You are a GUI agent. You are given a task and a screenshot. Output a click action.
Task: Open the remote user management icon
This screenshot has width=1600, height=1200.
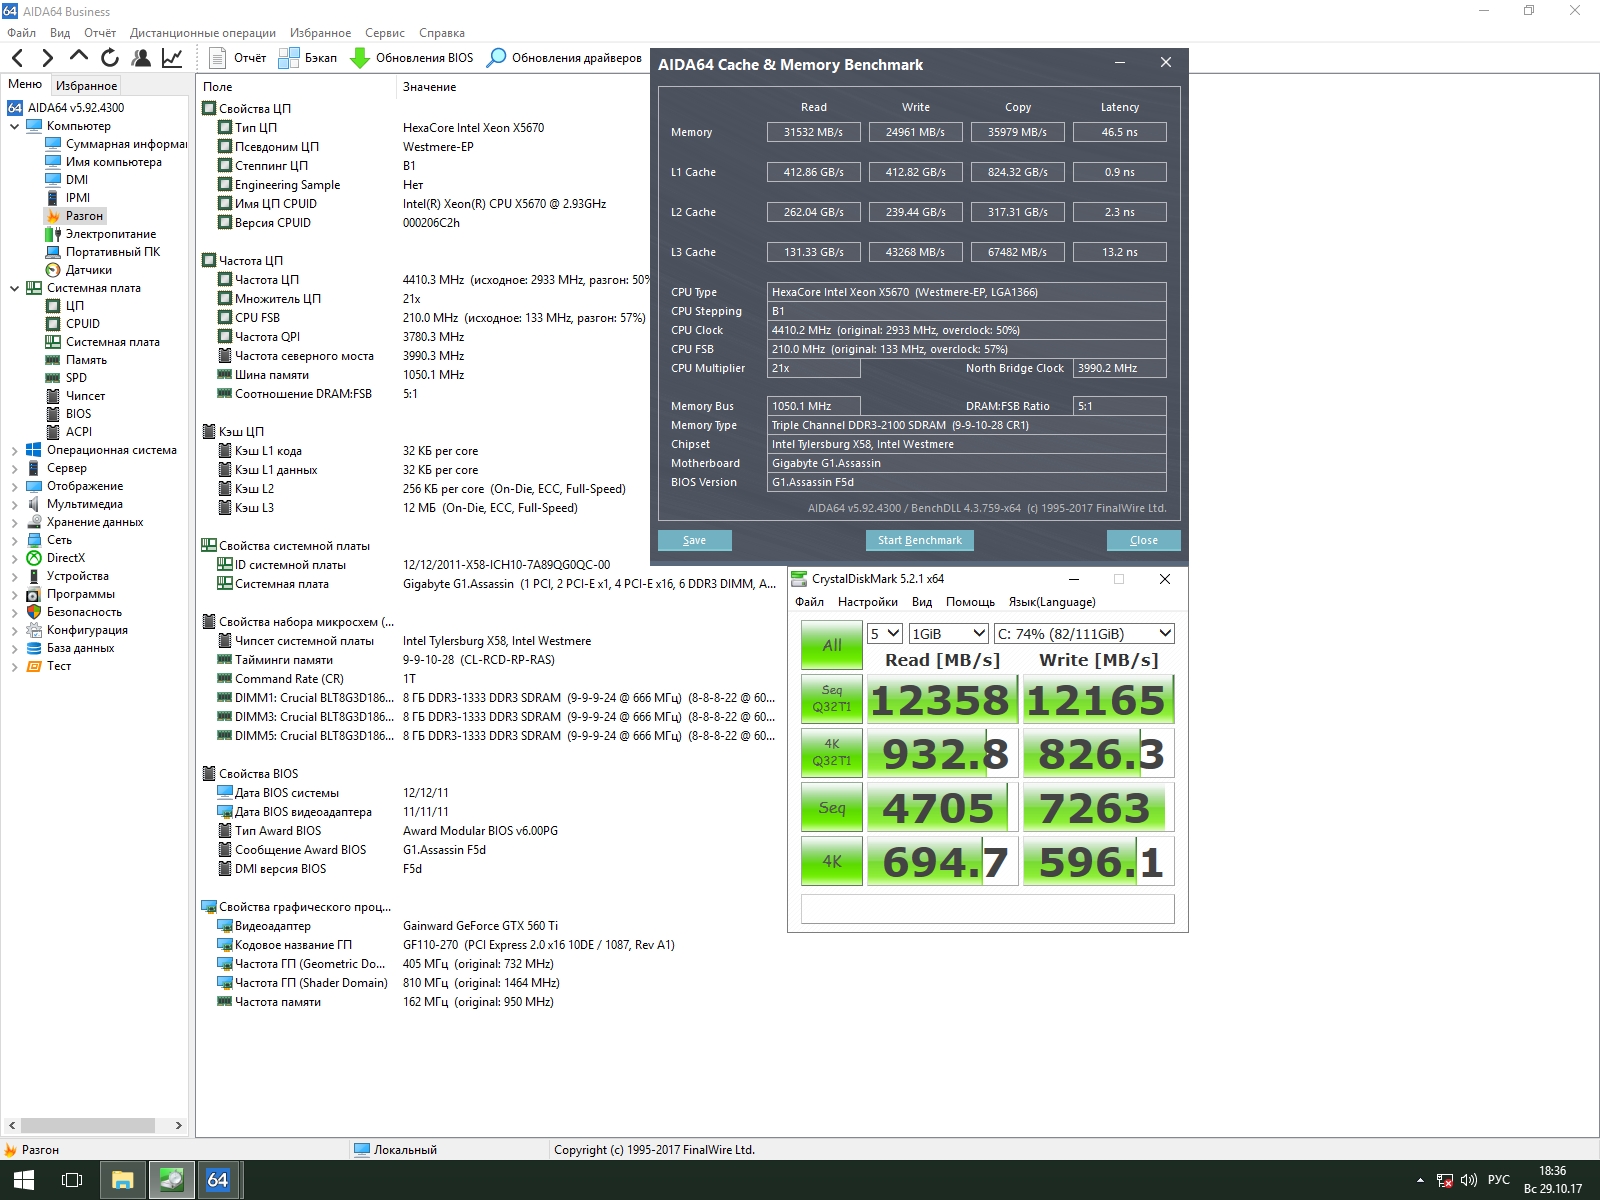[x=141, y=58]
